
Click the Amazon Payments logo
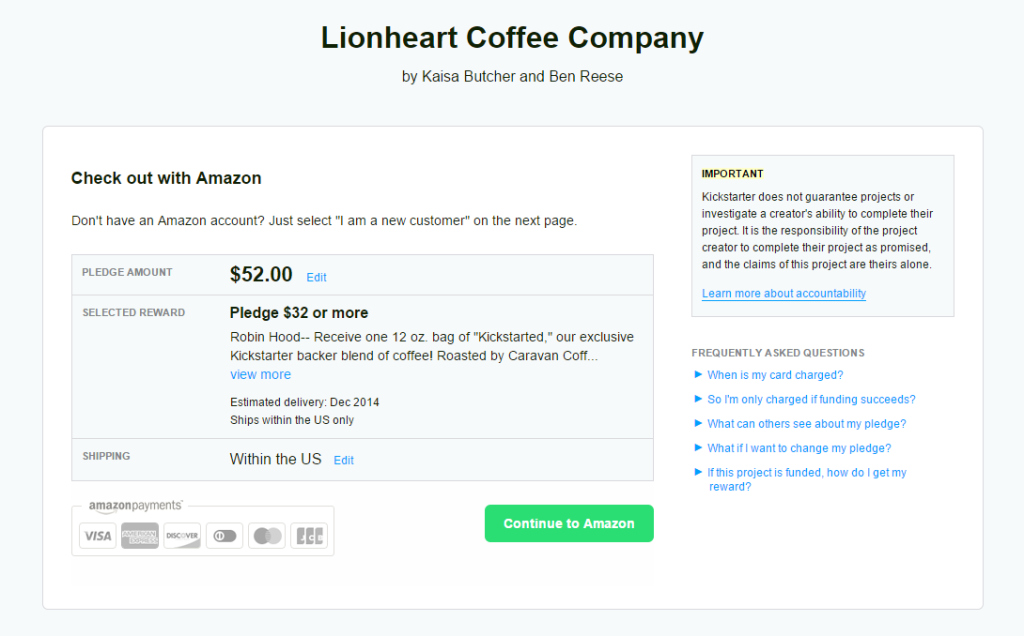point(136,506)
